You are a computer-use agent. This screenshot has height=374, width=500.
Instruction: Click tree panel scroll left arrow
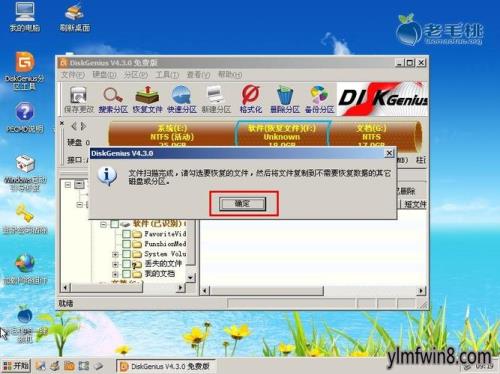point(66,287)
